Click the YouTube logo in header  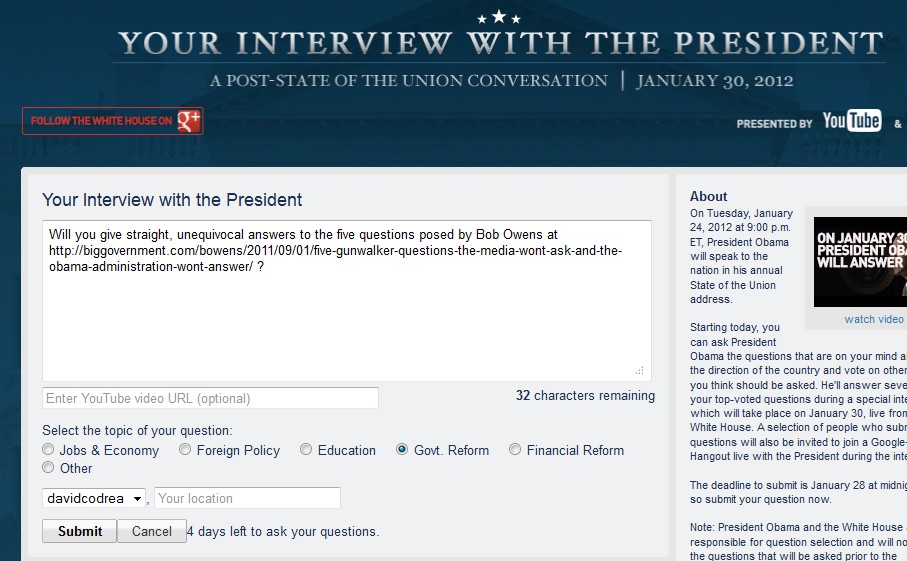coord(851,121)
